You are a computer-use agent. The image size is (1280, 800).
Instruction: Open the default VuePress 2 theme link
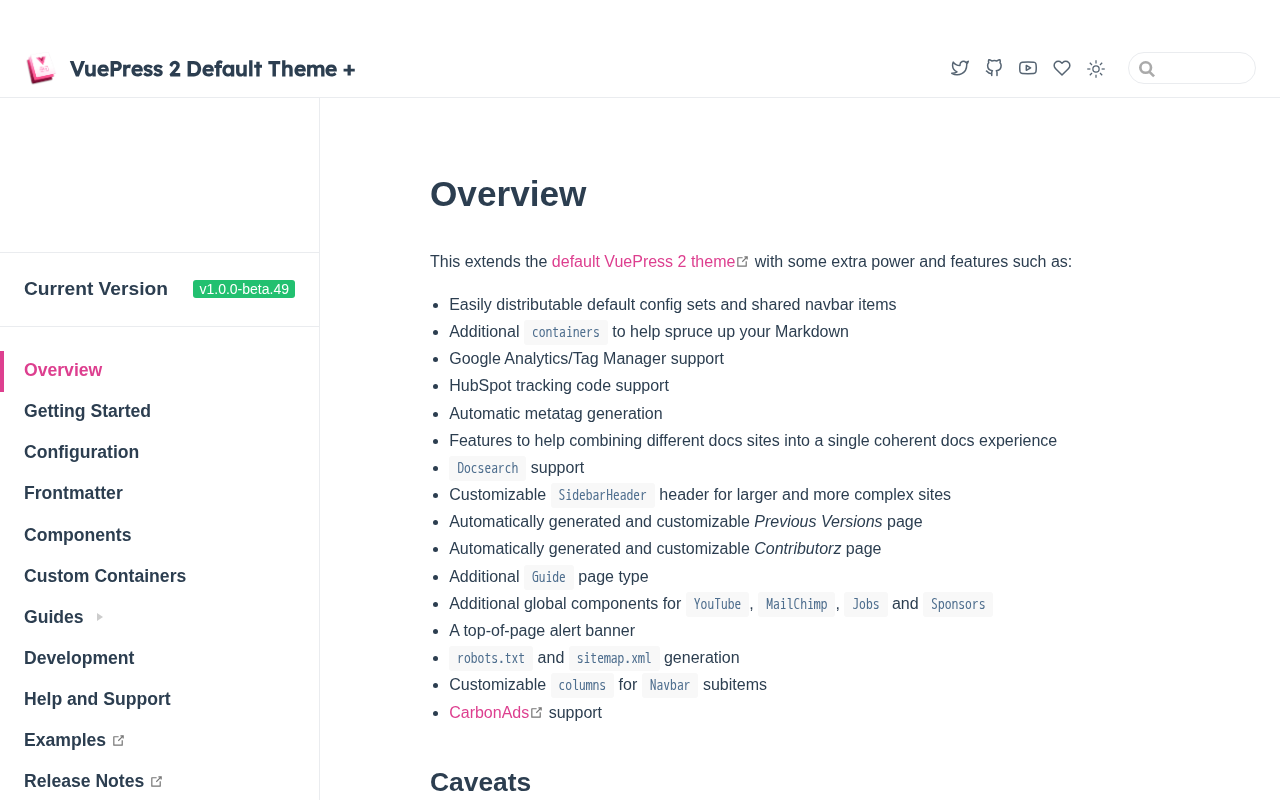click(x=643, y=262)
